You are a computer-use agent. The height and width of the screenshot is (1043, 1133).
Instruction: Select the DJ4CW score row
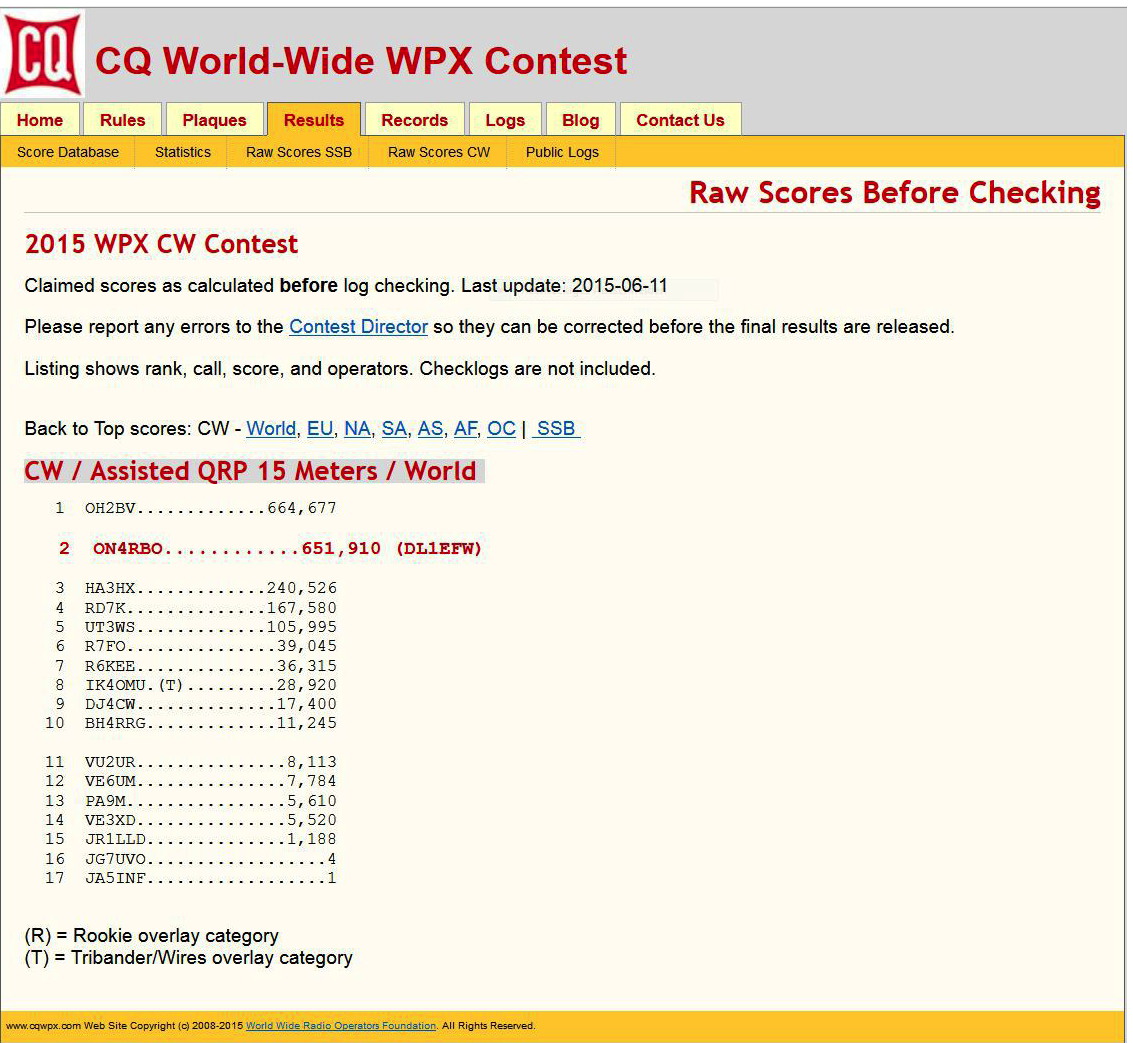(x=196, y=704)
